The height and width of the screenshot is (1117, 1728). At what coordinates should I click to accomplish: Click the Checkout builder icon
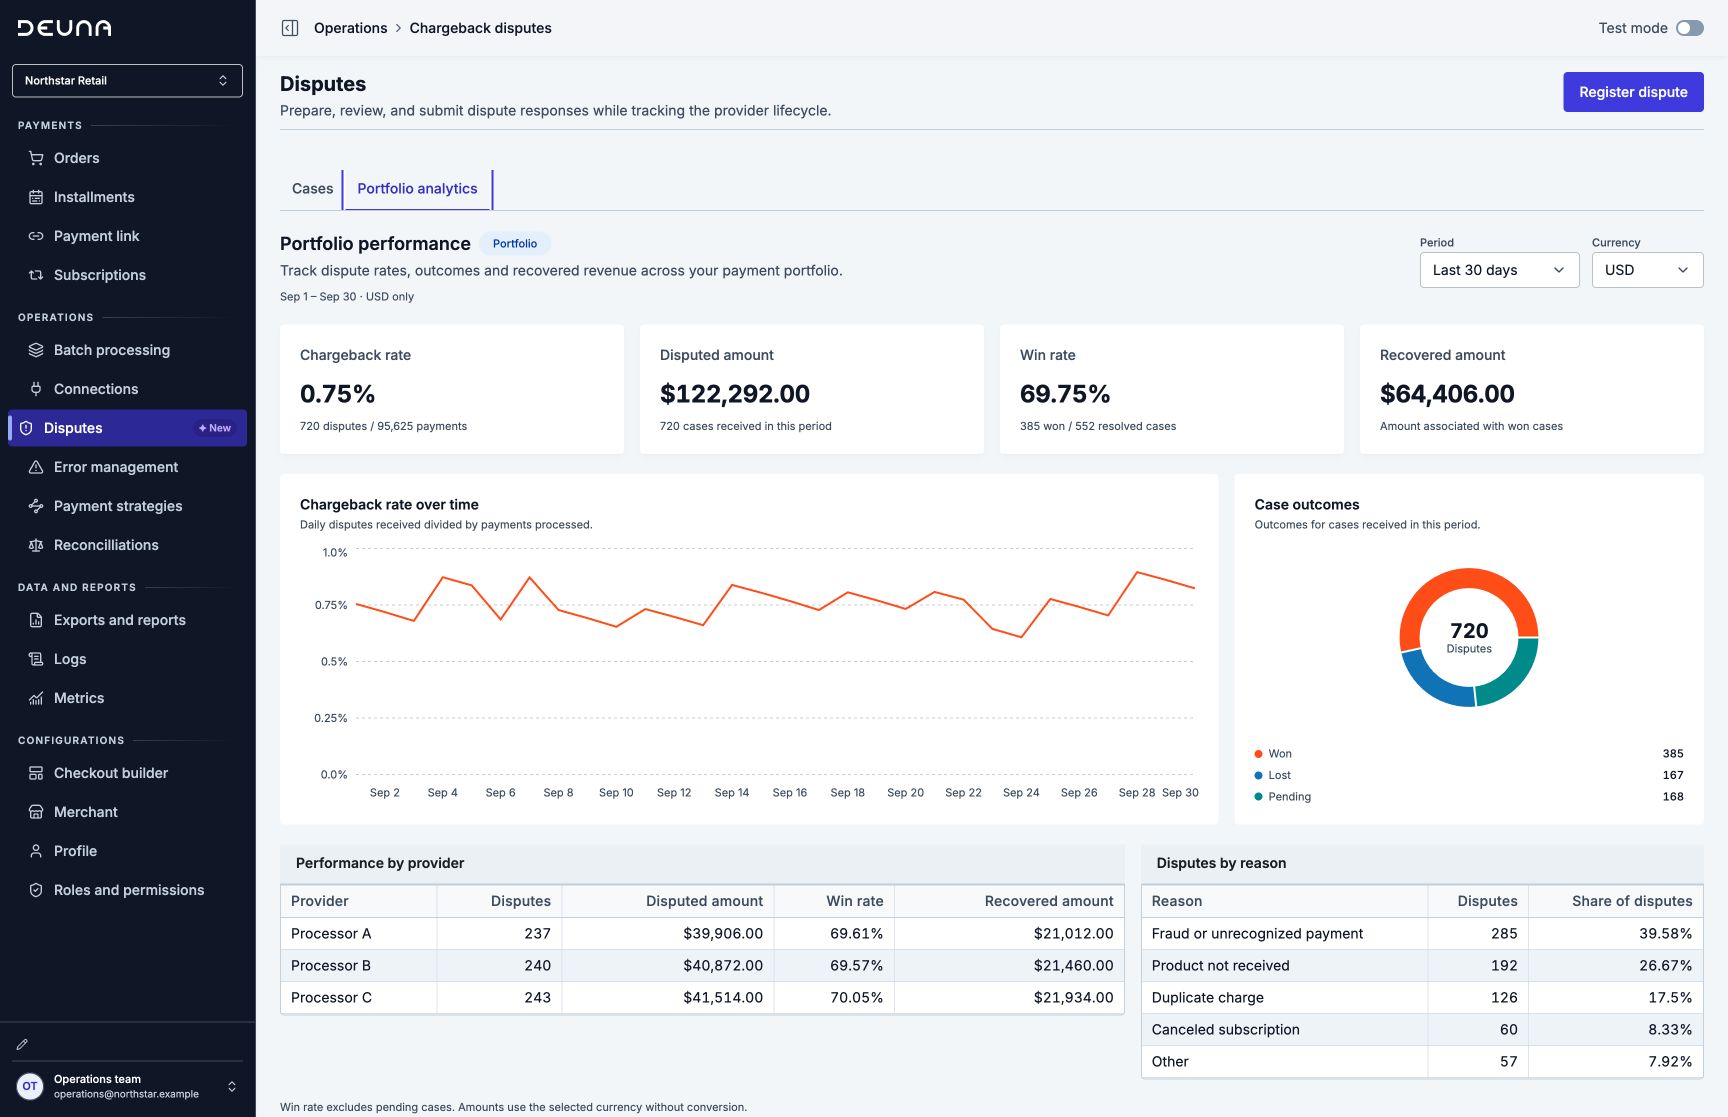36,773
